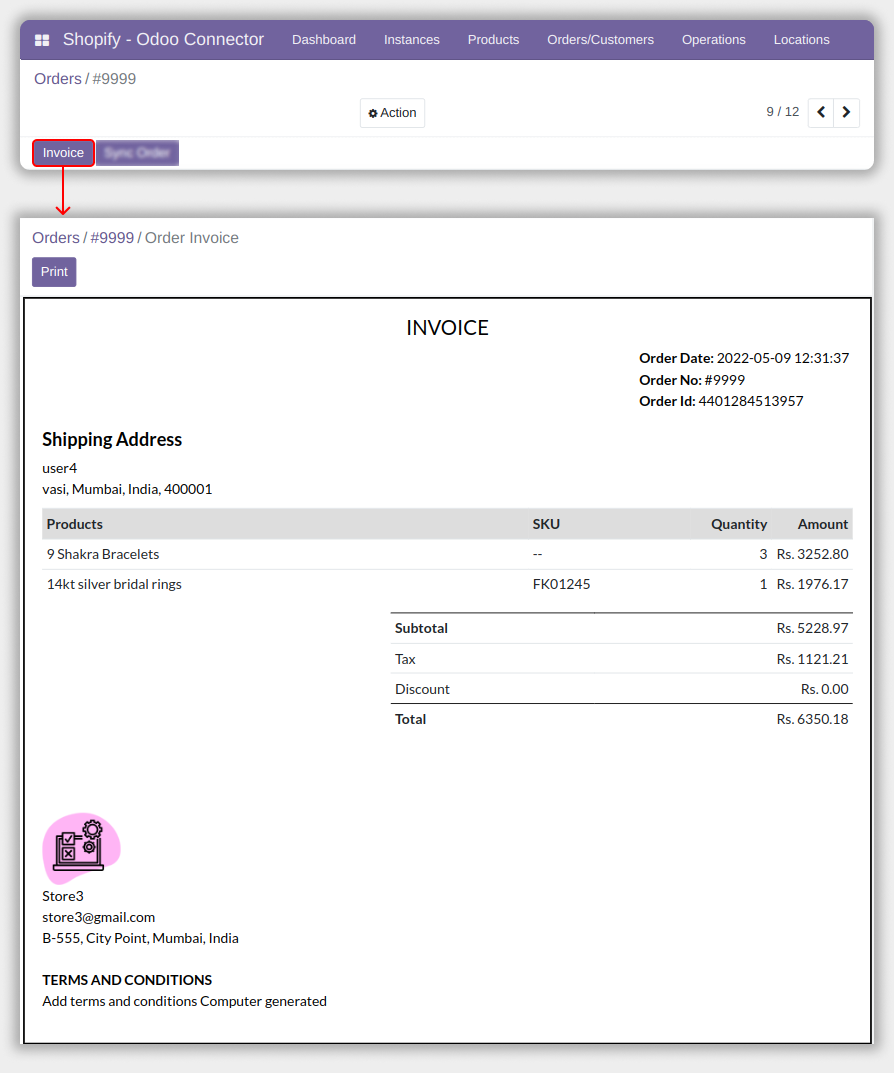This screenshot has width=894, height=1073.
Task: Click Order Id 4401284513957
Action: (721, 401)
